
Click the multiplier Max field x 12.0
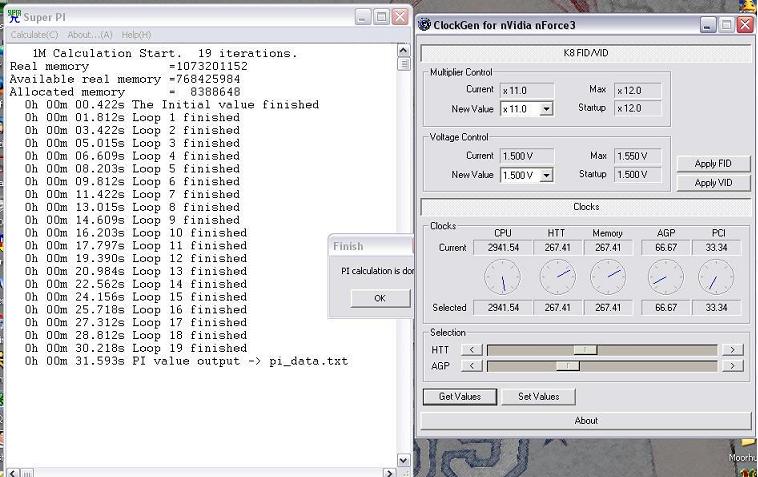(x=638, y=90)
